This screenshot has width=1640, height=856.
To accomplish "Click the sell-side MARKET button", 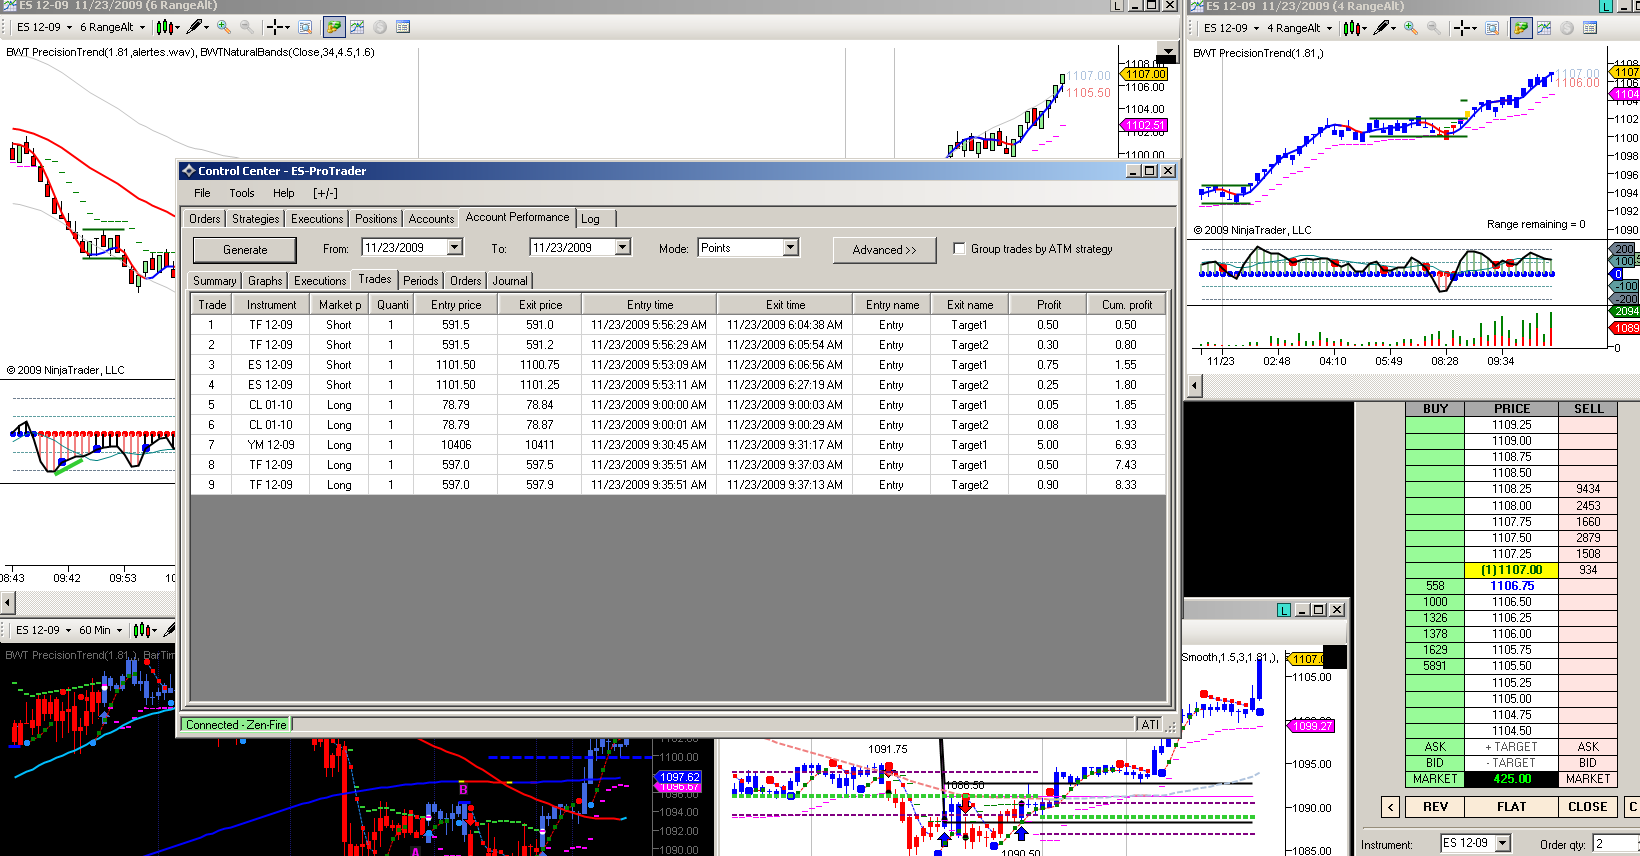I will pos(1588,779).
